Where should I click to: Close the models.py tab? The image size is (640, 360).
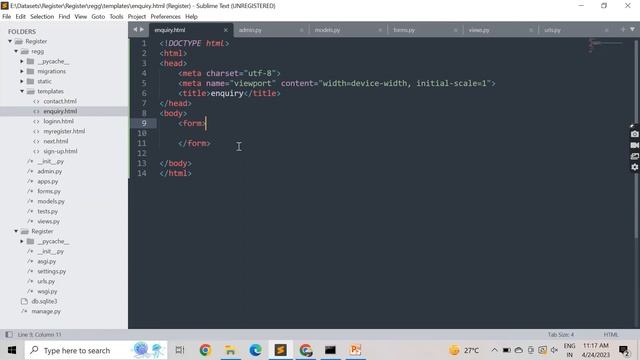tap(380, 30)
